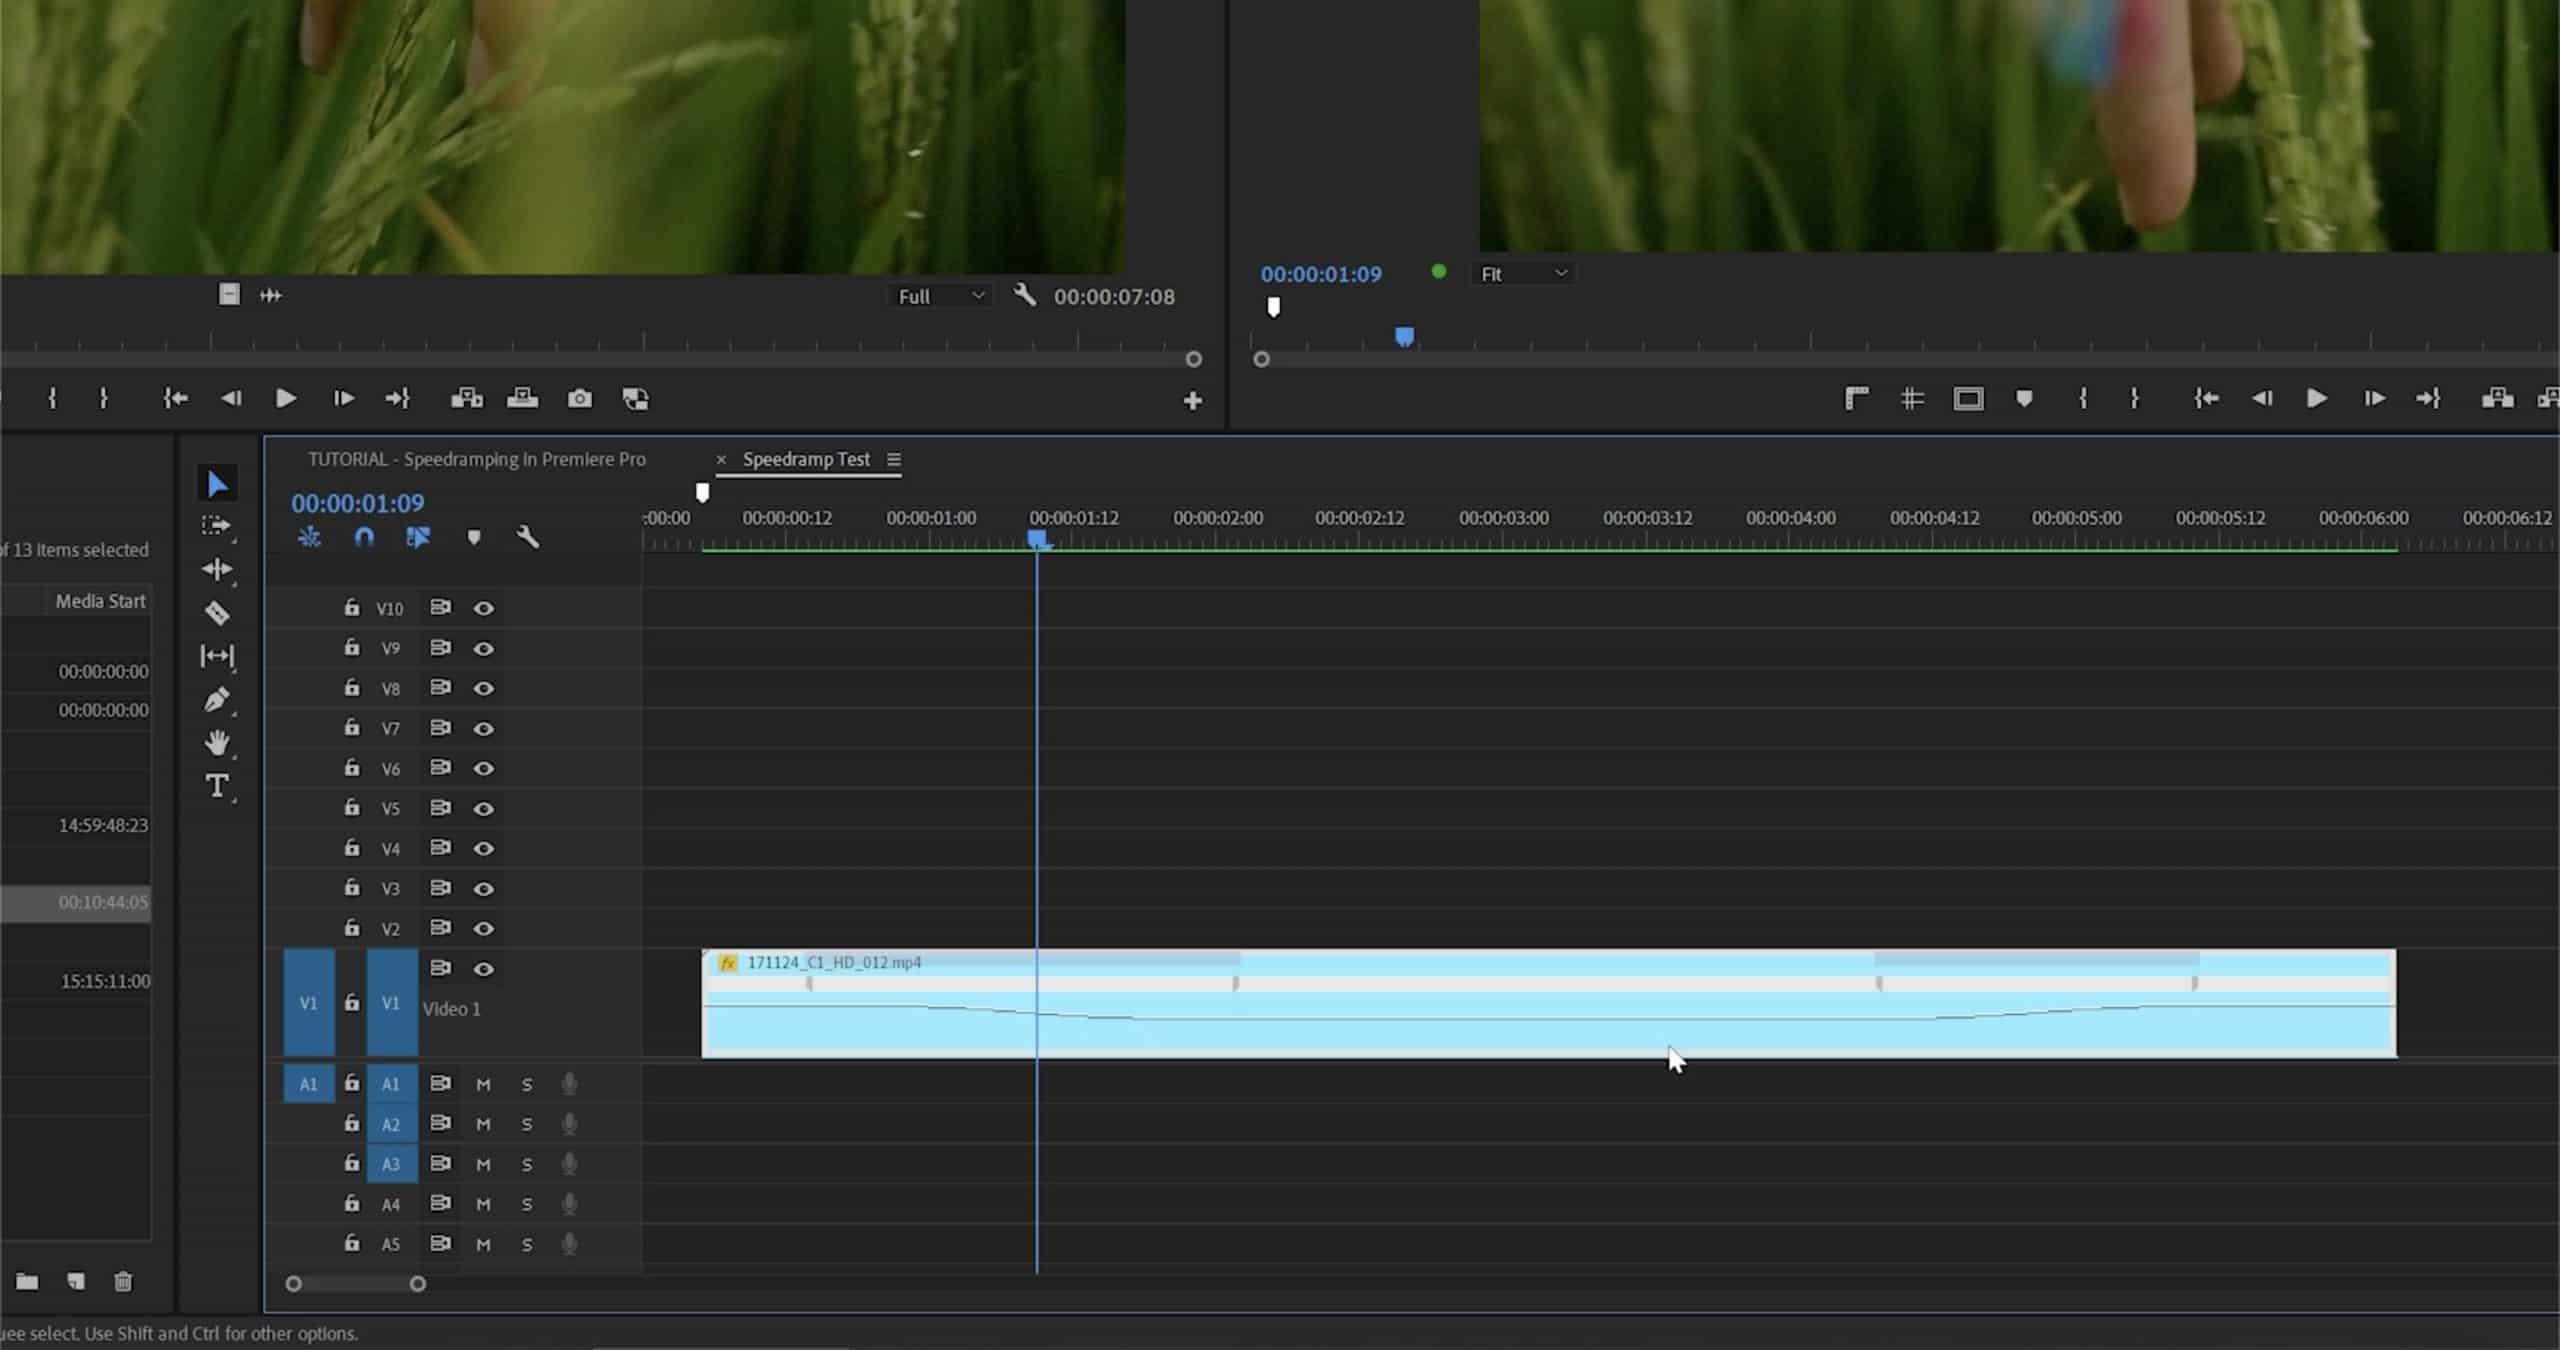2560x1350 pixels.
Task: Click the Source monitor Insert button
Action: (x=467, y=399)
